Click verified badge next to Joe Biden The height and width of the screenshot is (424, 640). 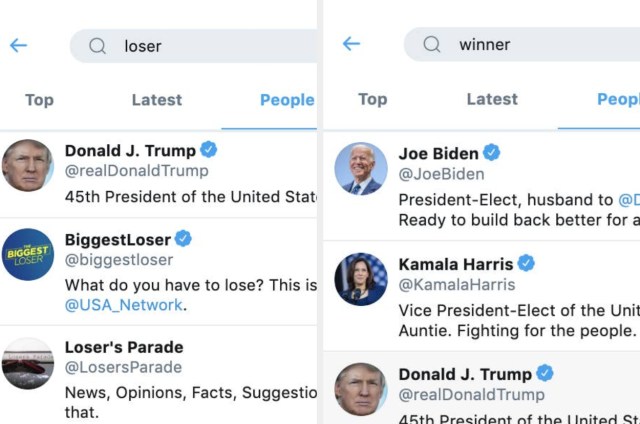click(x=491, y=153)
